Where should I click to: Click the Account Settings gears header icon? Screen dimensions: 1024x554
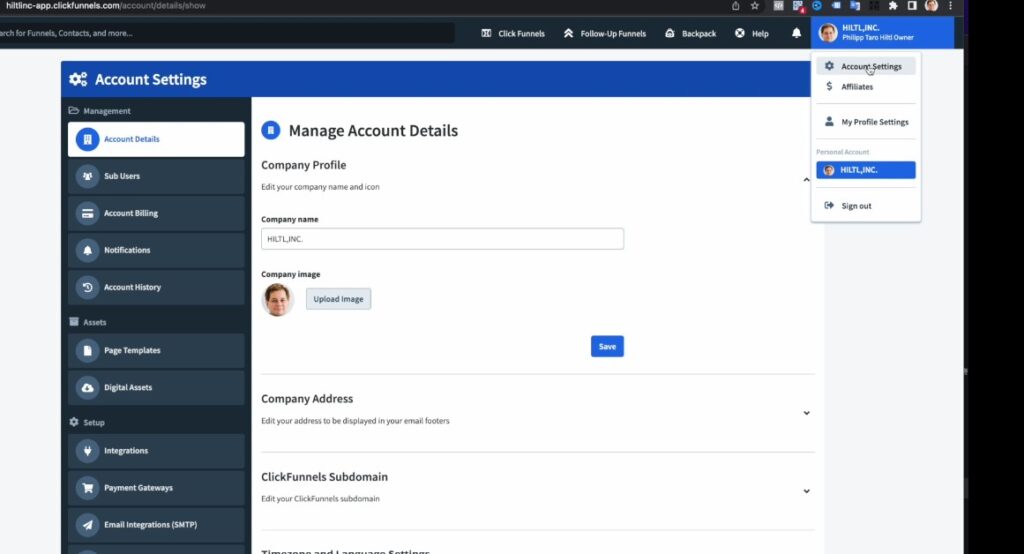tap(78, 79)
